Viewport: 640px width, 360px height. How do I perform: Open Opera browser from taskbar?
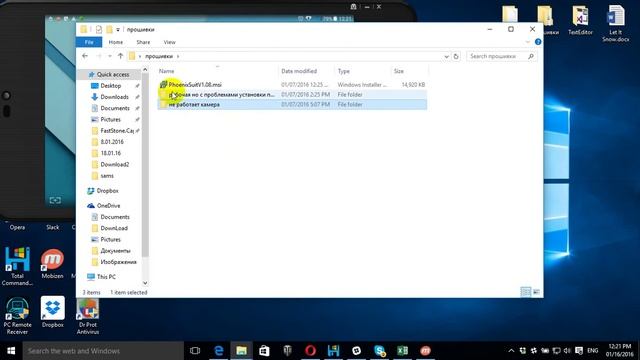pyautogui.click(x=310, y=351)
